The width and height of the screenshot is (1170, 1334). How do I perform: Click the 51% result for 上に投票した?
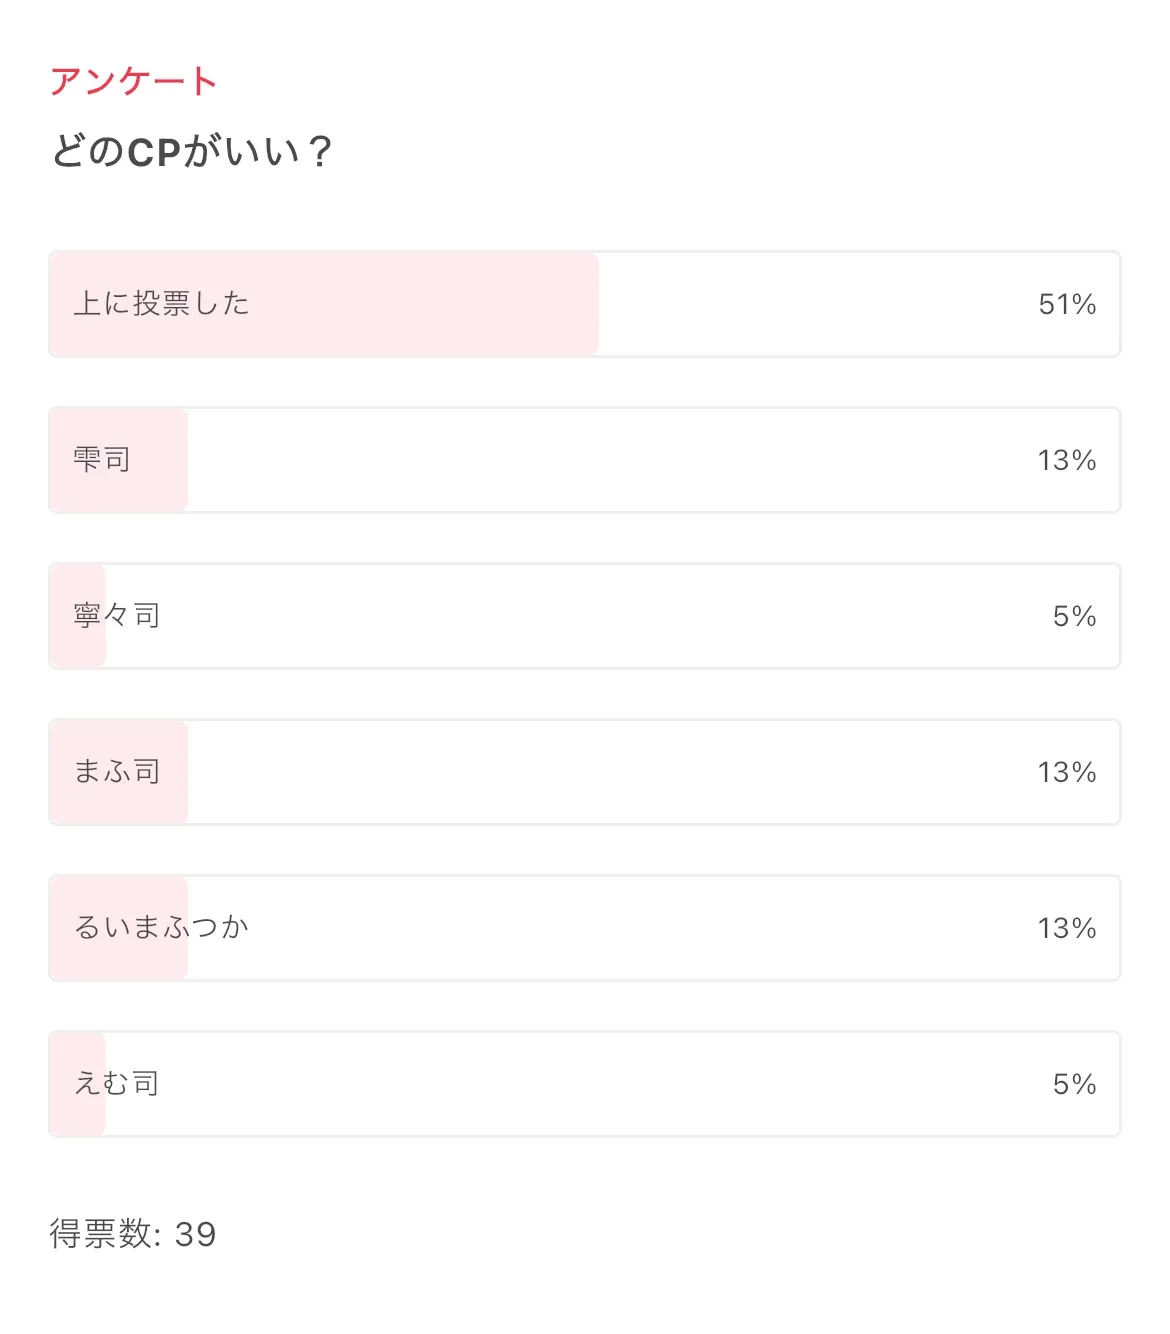[1067, 304]
